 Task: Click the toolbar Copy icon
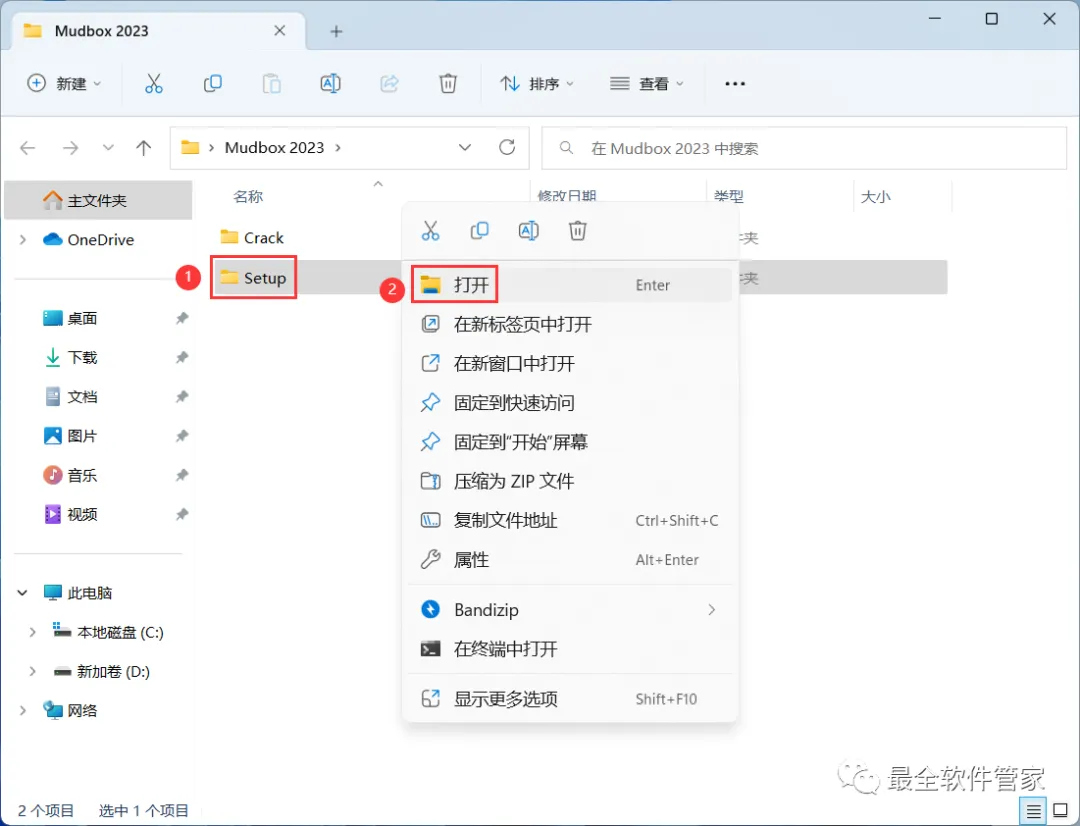coord(212,83)
